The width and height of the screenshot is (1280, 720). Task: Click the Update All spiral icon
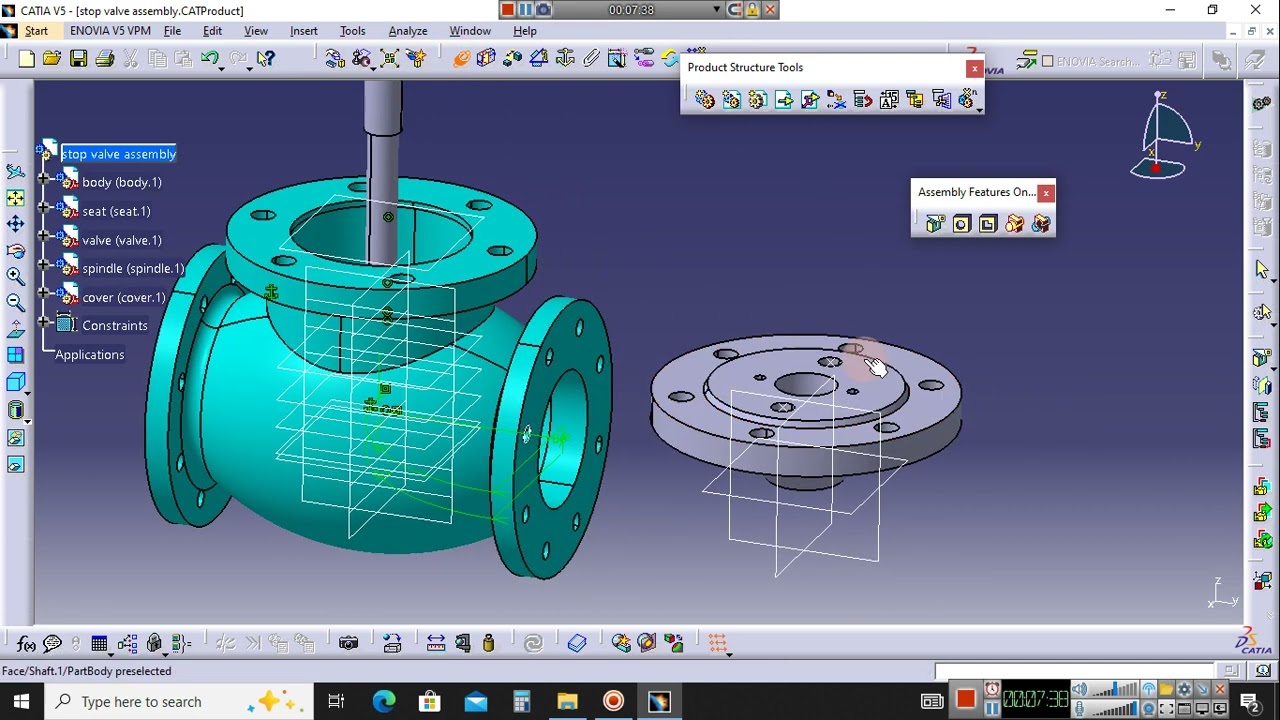pyautogui.click(x=533, y=643)
